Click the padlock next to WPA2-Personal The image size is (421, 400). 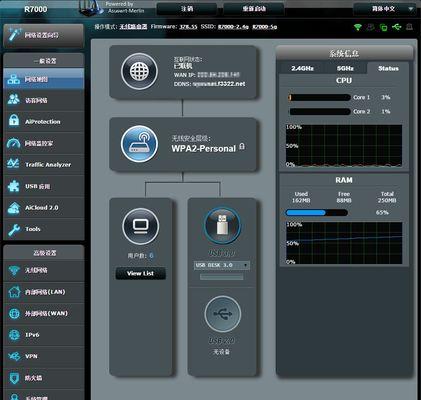click(242, 146)
